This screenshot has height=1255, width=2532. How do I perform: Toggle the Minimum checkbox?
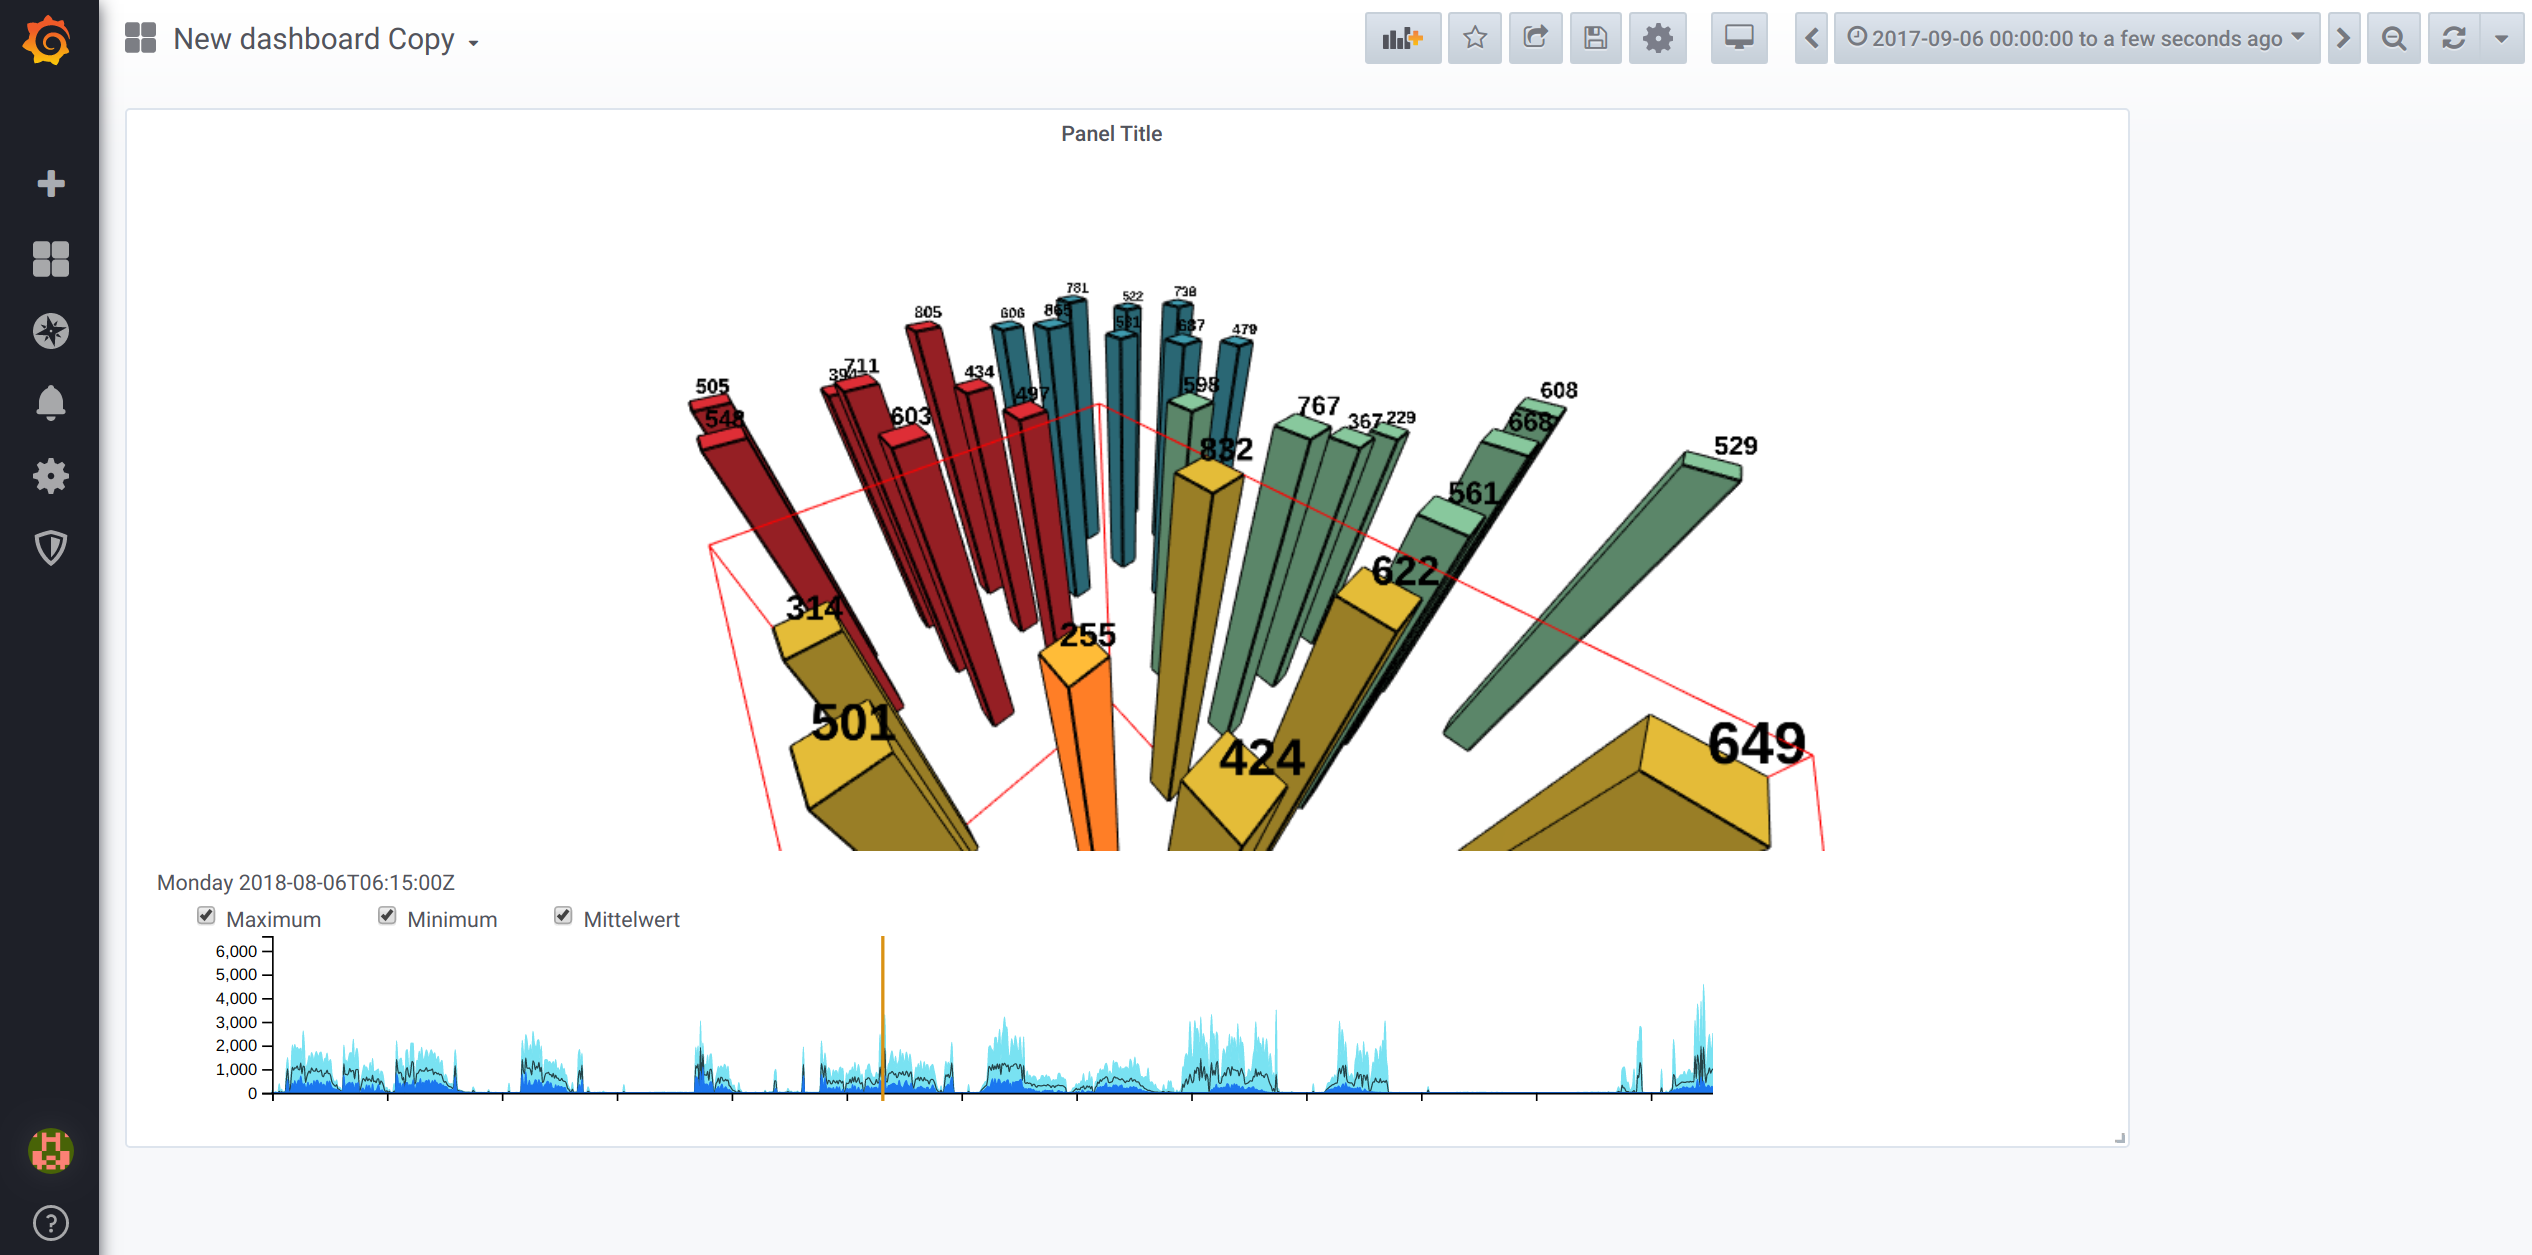(x=387, y=915)
